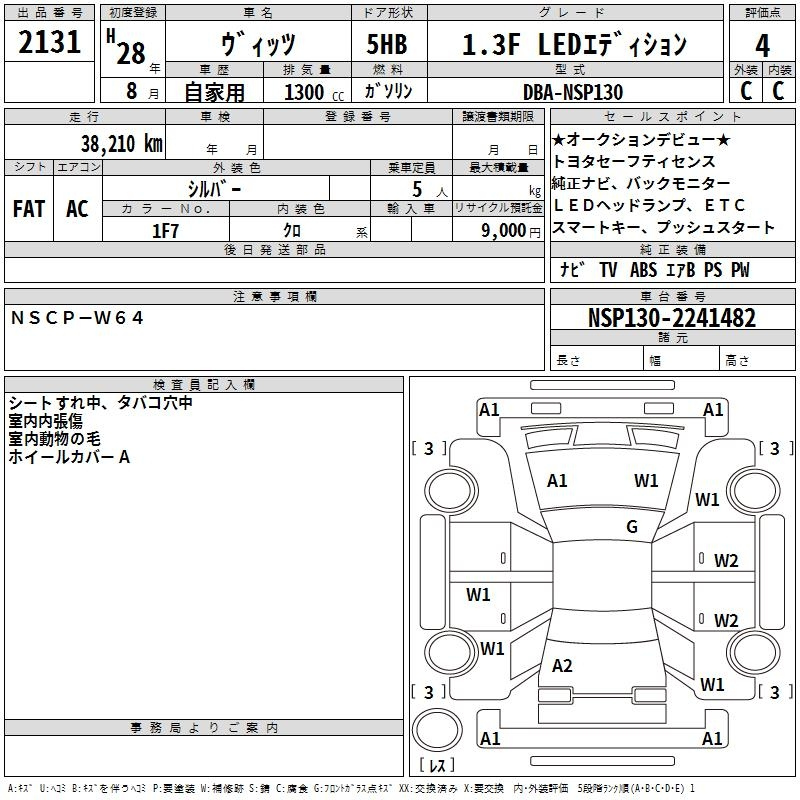Click the overall score 4

(762, 45)
